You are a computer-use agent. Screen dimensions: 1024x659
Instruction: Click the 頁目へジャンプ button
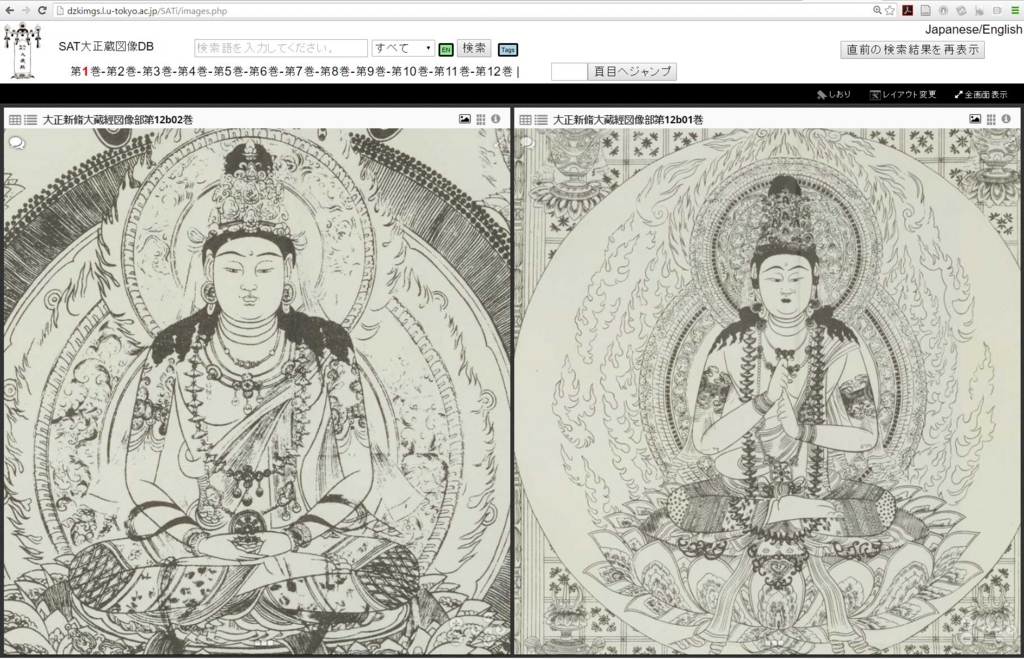point(632,72)
